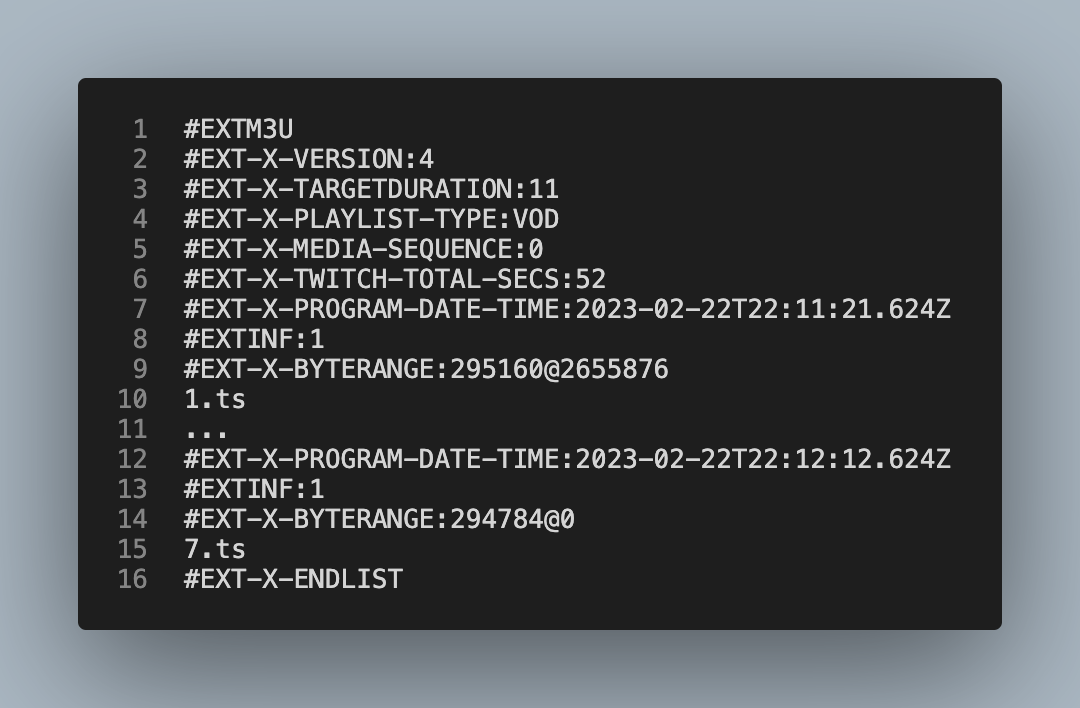The height and width of the screenshot is (708, 1080).
Task: Click the #EXTINF:1 text on line 8
Action: tap(254, 339)
